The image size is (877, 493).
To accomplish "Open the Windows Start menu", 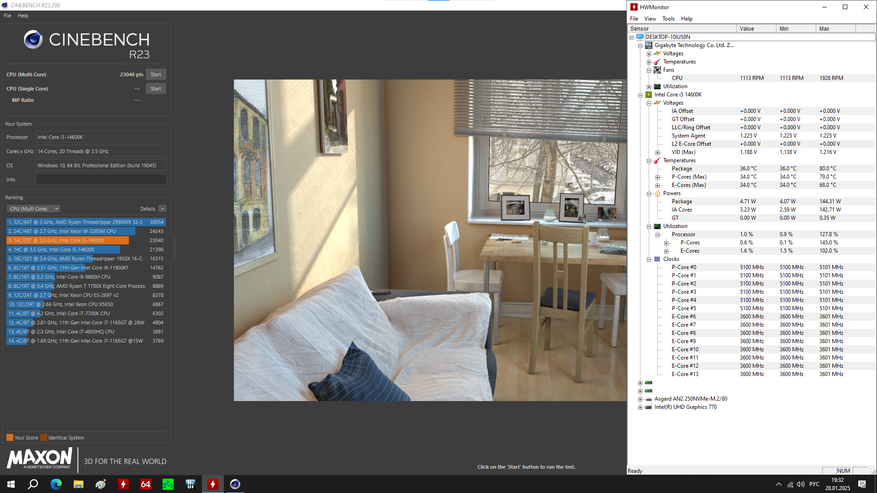I will click(10, 484).
